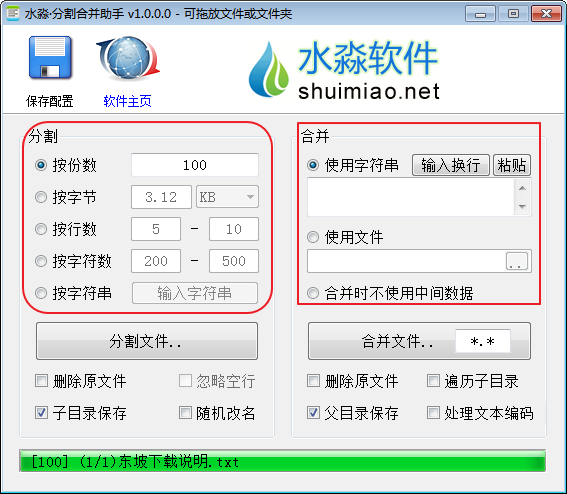Screen dimensions: 567x494
Task: Focus the split count field showing 100
Action: coord(195,165)
